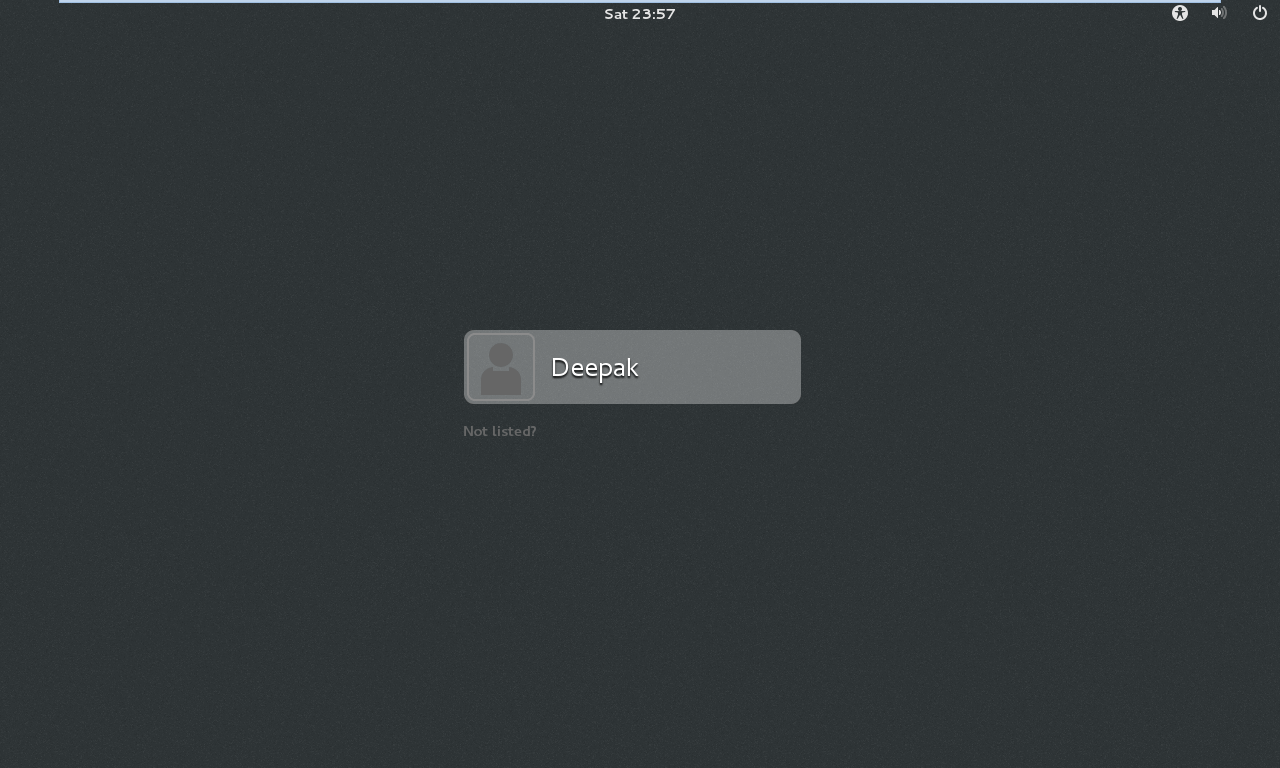The width and height of the screenshot is (1280, 768).
Task: Click the sound indicator in system tray
Action: coord(1218,13)
